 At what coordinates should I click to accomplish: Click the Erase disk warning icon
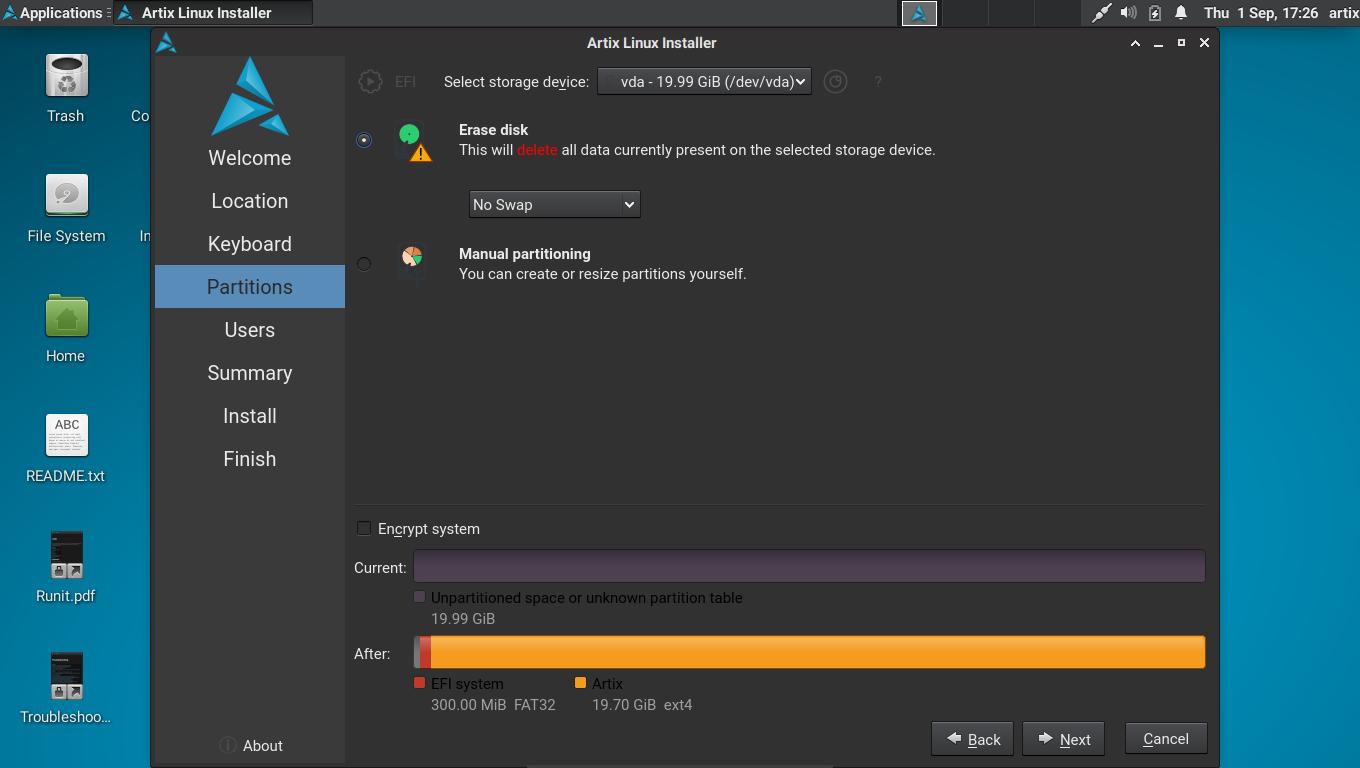point(413,142)
